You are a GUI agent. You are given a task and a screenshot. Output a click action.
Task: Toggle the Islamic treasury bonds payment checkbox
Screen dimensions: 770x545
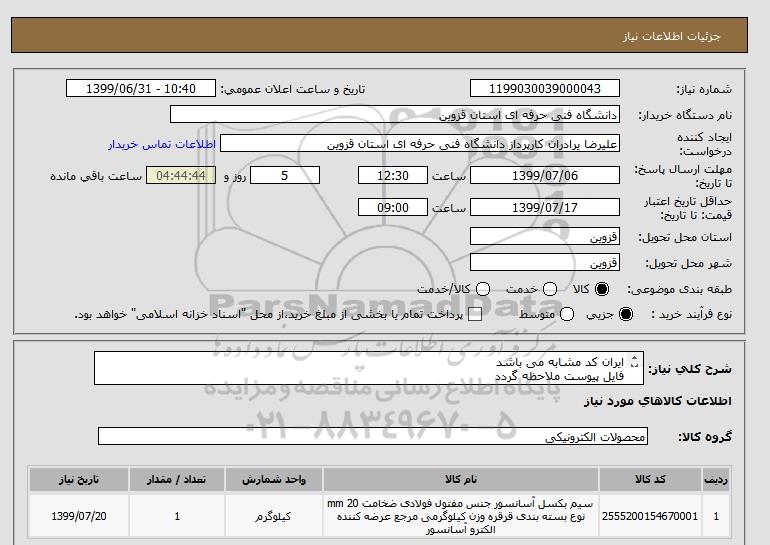pyautogui.click(x=475, y=315)
